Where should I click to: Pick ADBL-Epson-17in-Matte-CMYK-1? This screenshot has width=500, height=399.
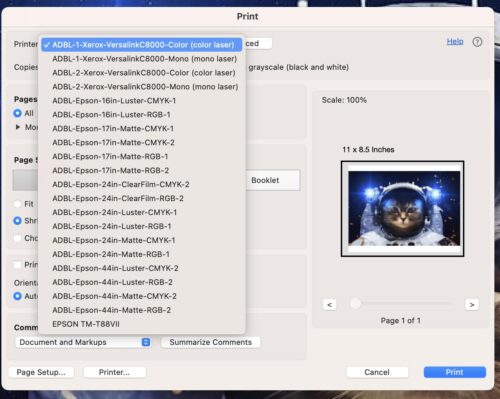pos(142,129)
